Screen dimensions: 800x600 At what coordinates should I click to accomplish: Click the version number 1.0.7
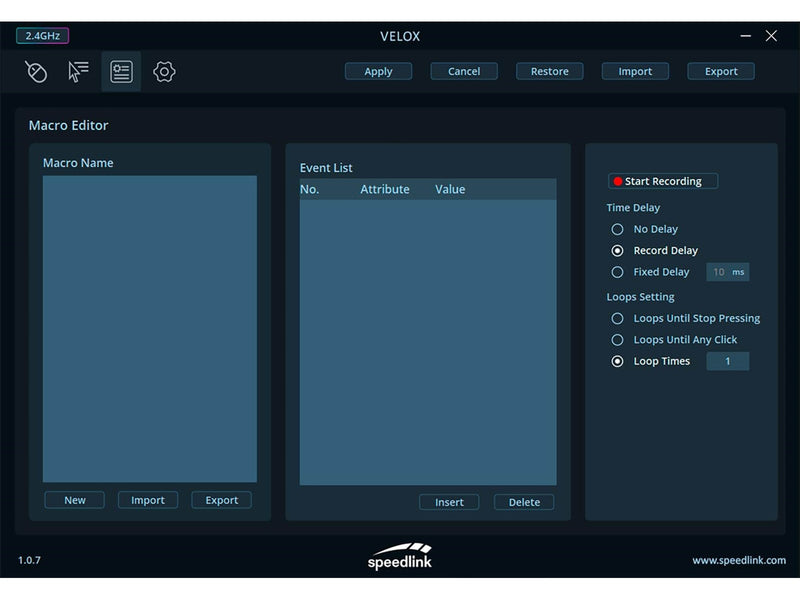(30, 560)
